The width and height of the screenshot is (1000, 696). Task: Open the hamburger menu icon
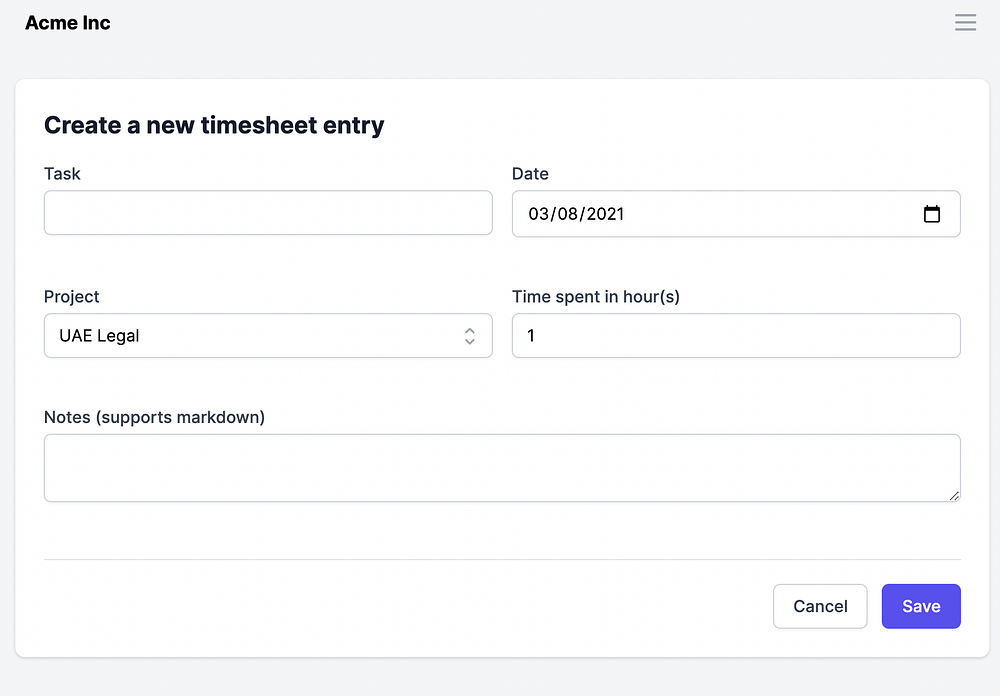tap(965, 23)
